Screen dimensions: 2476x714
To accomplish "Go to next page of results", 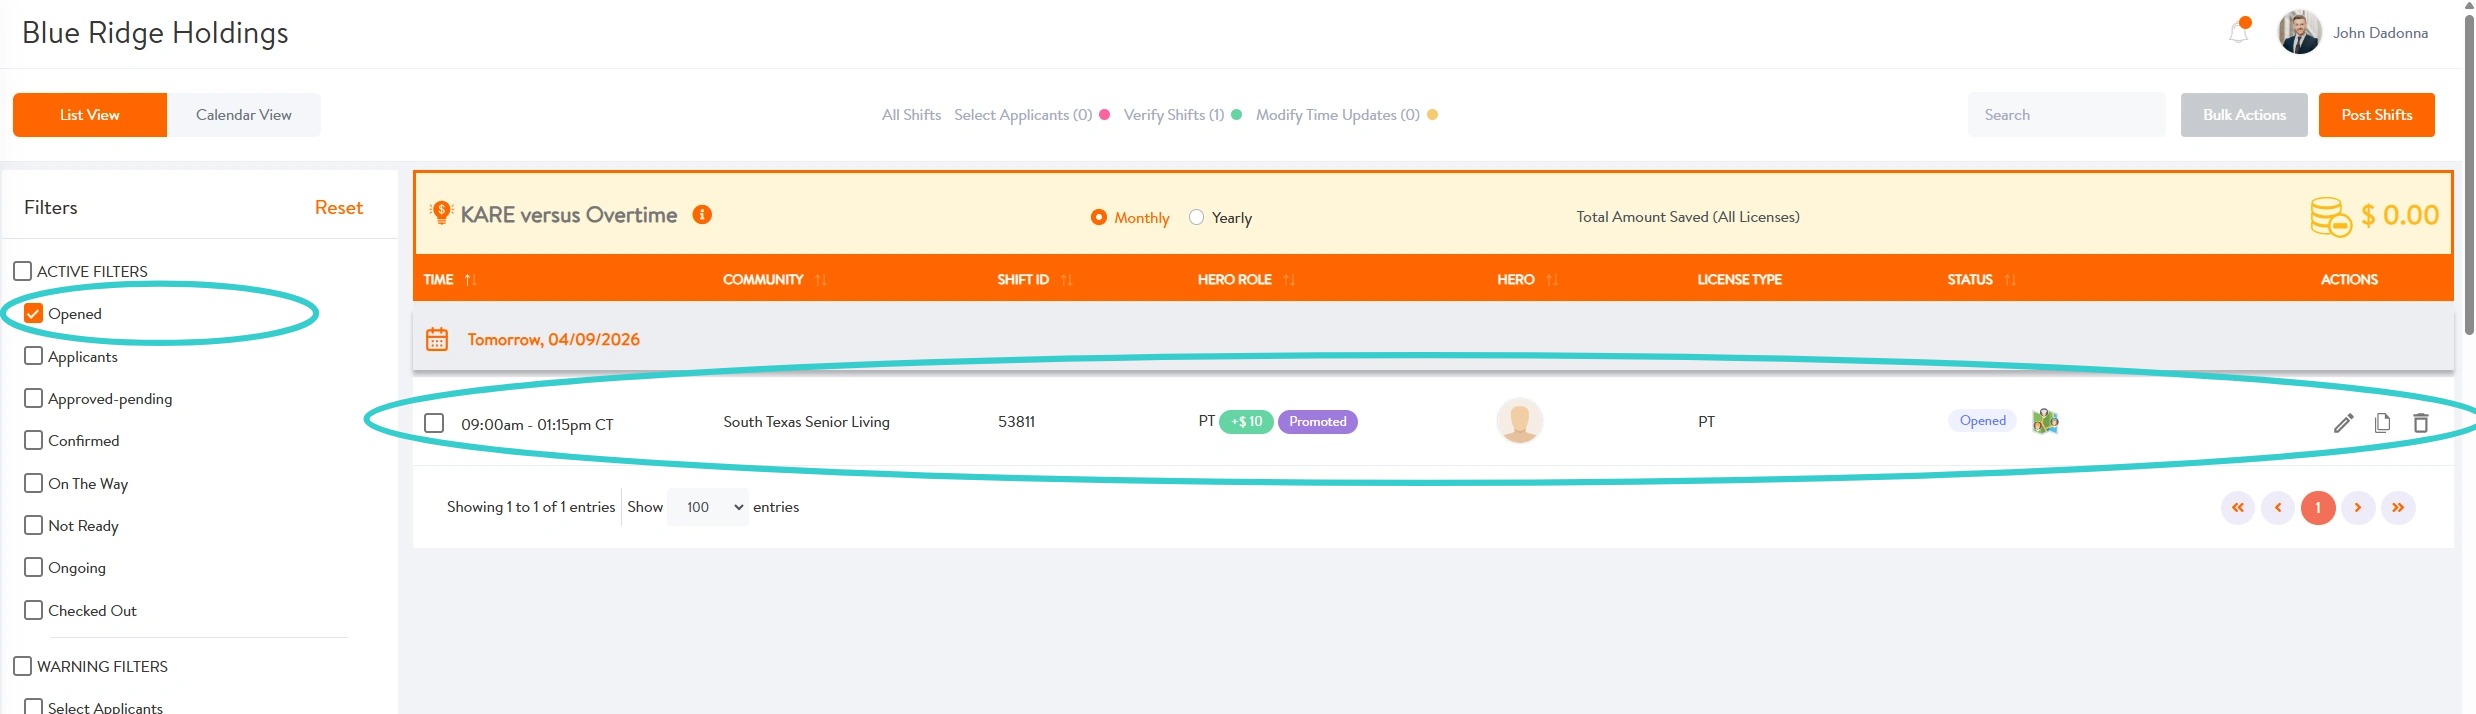I will (2358, 508).
